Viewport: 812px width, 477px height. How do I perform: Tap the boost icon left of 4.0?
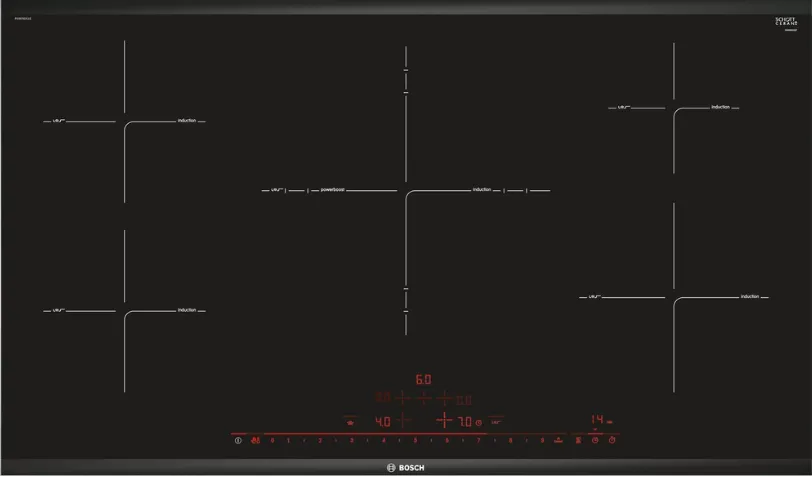[x=350, y=422]
